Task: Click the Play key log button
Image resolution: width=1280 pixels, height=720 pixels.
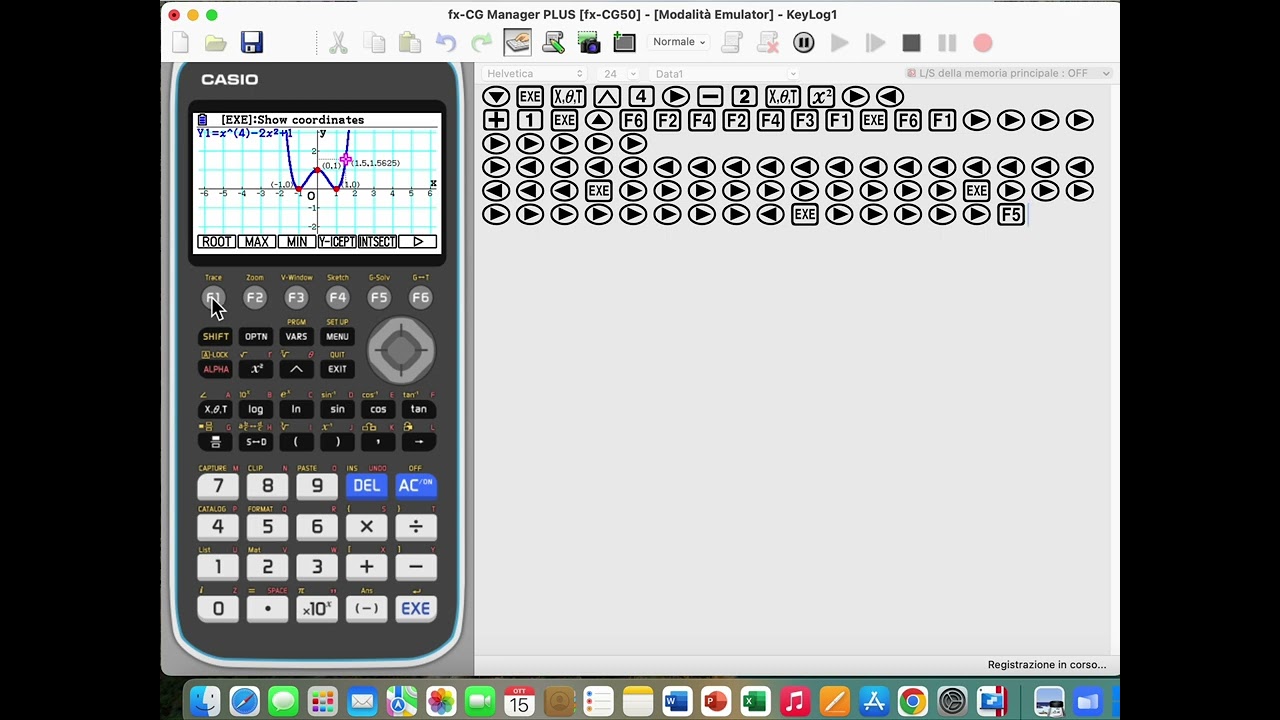Action: point(840,43)
